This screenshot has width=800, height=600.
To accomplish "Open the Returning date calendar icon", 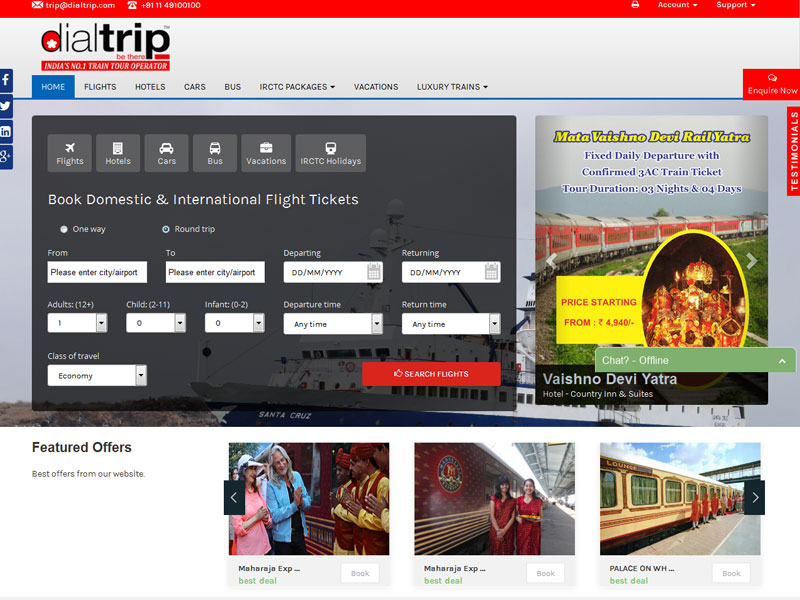I will (491, 271).
